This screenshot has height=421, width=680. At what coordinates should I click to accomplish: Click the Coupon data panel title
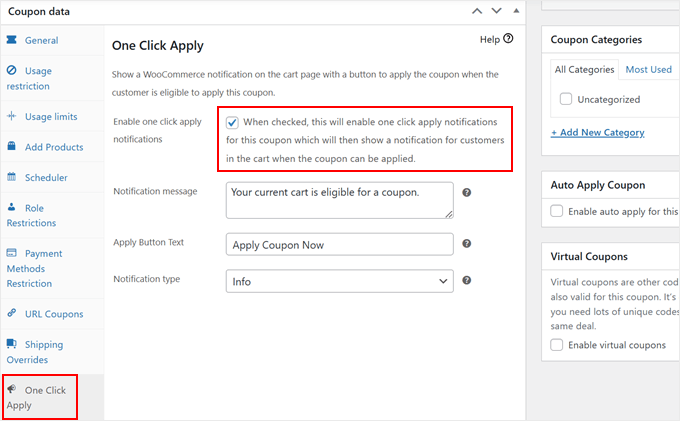[x=39, y=11]
